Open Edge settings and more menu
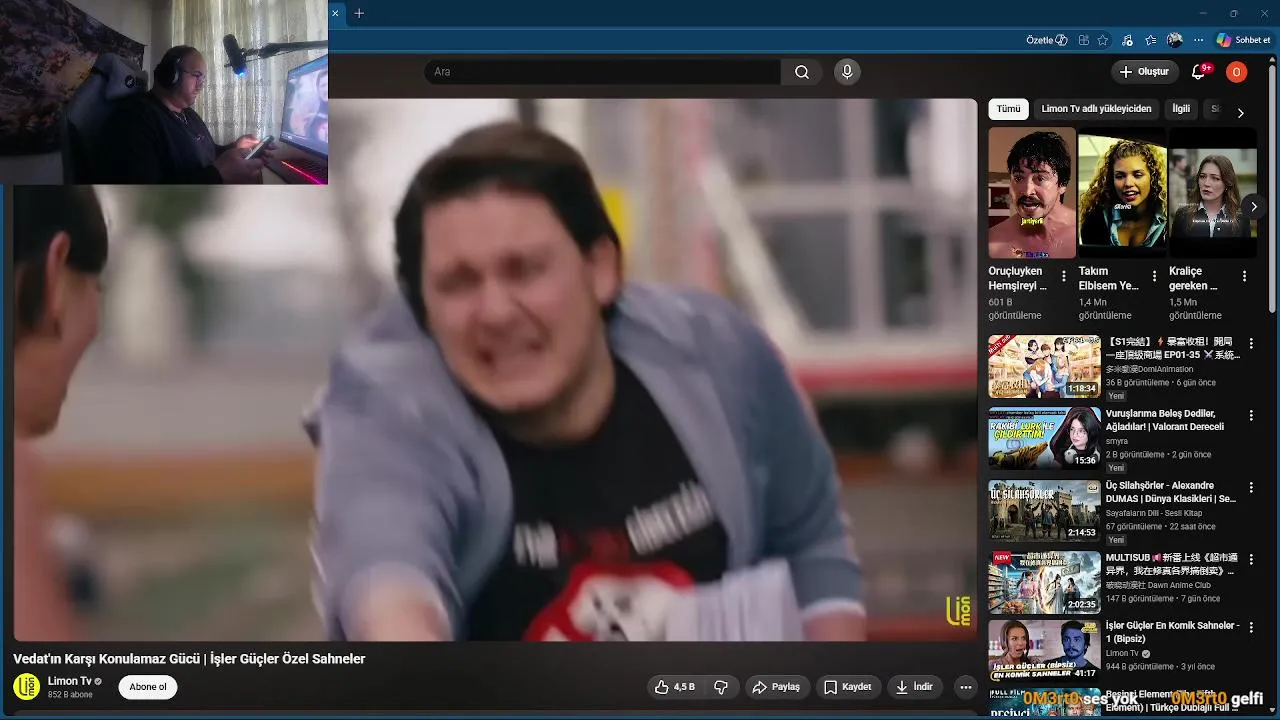The width and height of the screenshot is (1280, 720). point(1199,40)
